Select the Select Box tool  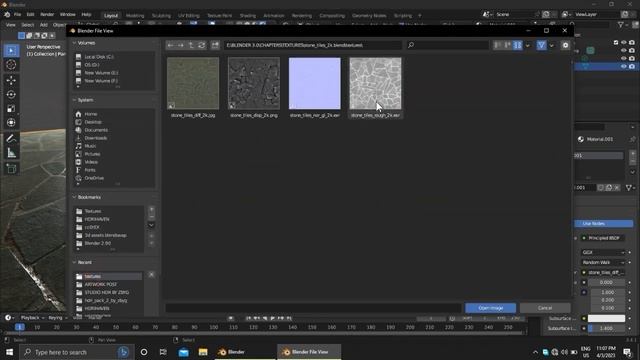pyautogui.click(x=11, y=51)
